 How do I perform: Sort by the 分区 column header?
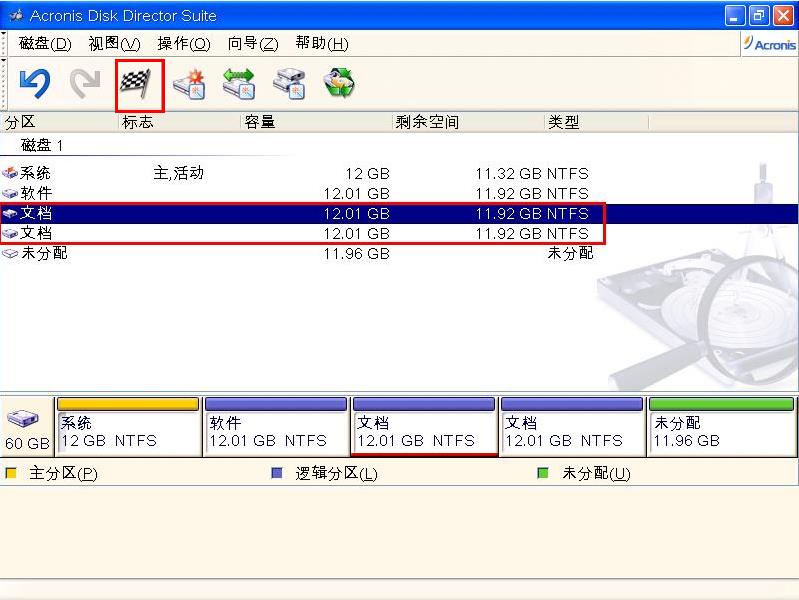point(59,122)
